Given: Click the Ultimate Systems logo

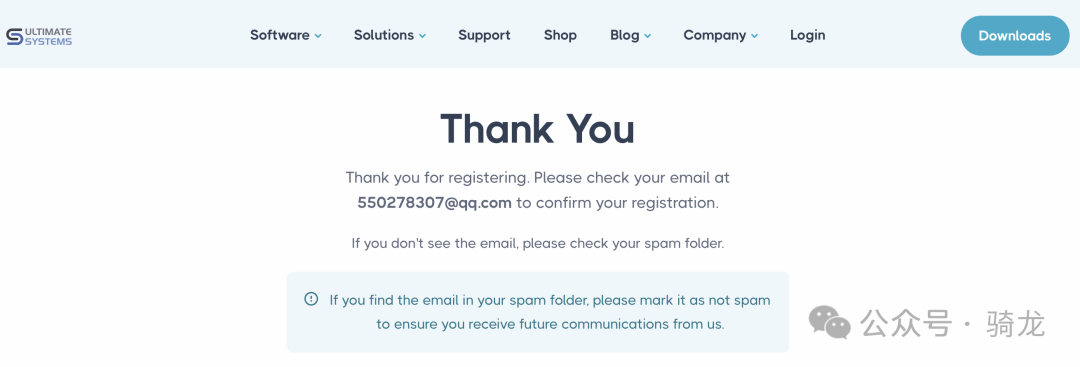Looking at the screenshot, I should (x=39, y=36).
